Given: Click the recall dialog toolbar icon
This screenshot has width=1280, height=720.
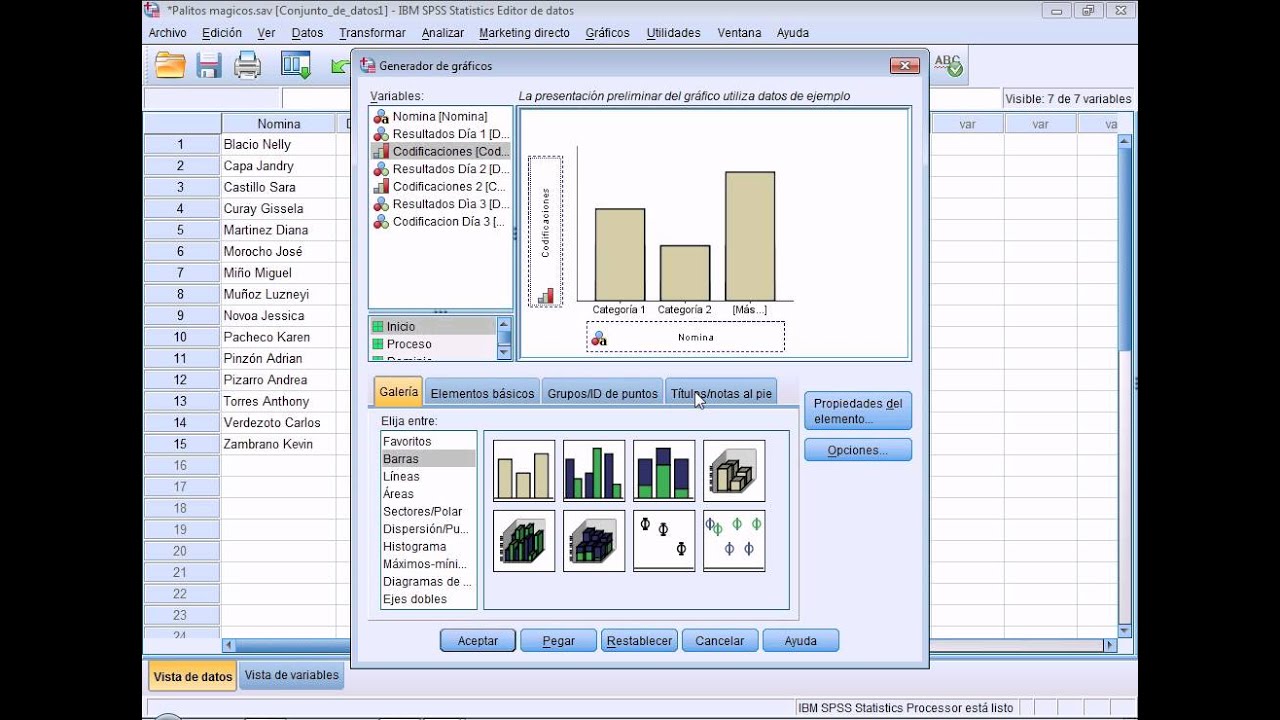Looking at the screenshot, I should pyautogui.click(x=296, y=66).
